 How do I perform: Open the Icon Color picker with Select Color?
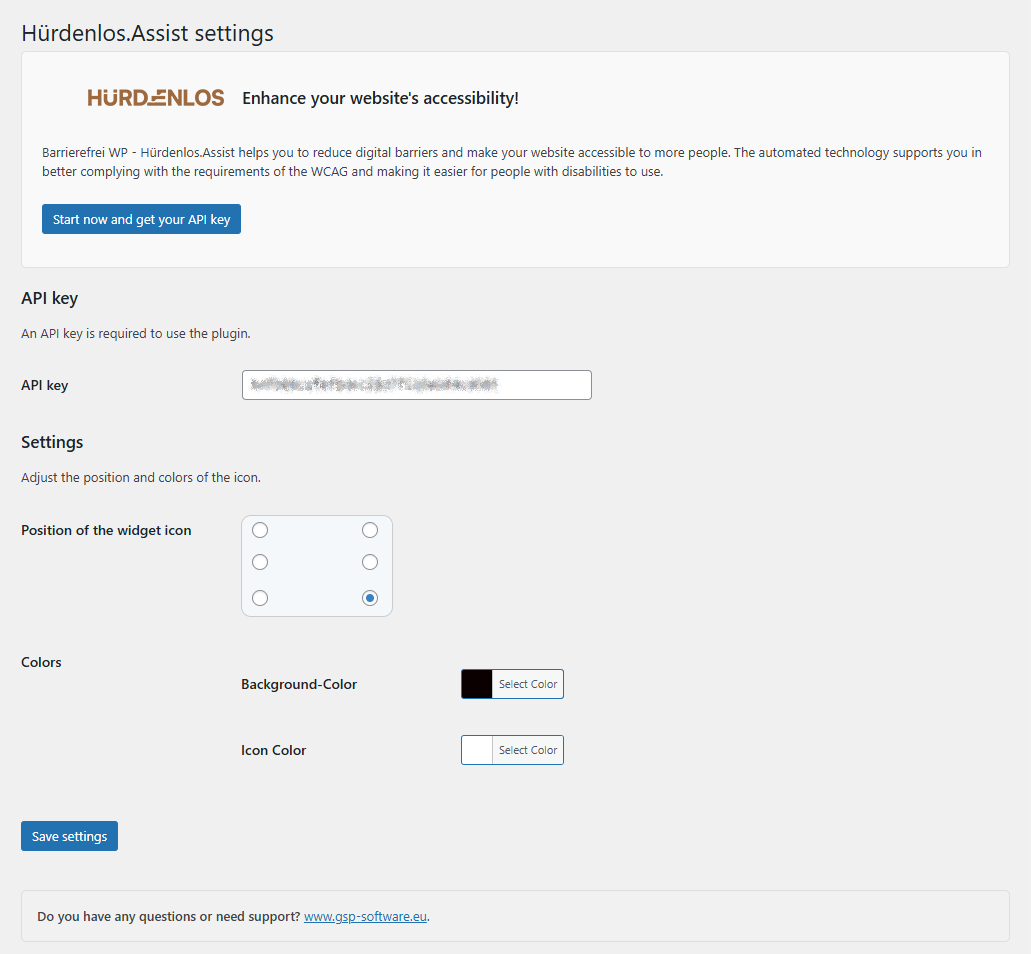(x=527, y=749)
